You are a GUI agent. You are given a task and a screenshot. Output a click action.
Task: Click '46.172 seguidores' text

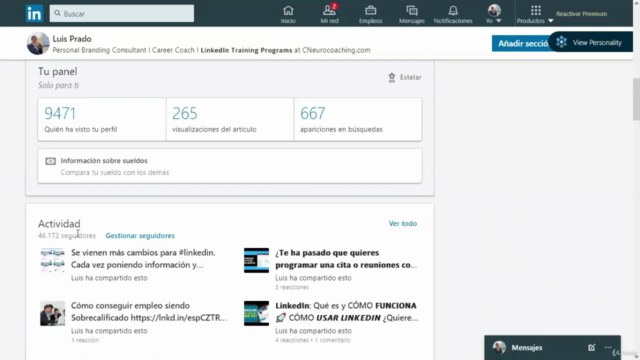coord(67,236)
